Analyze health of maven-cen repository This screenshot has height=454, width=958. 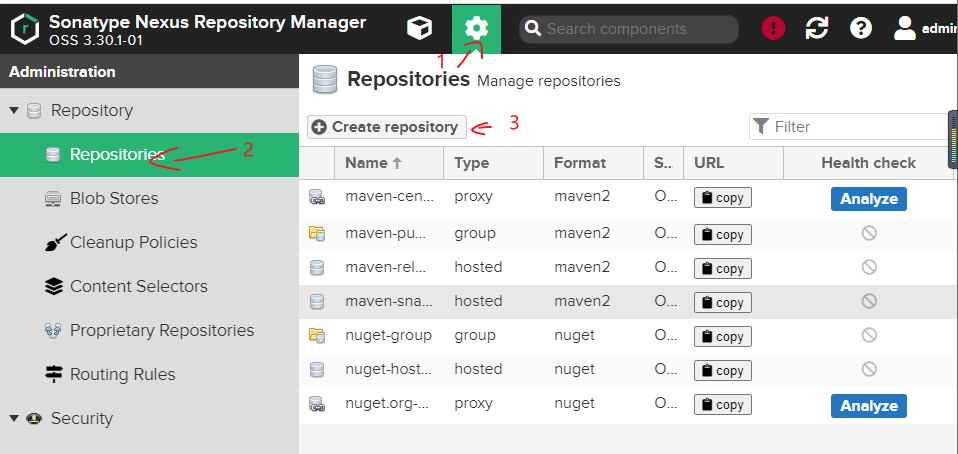click(x=868, y=199)
